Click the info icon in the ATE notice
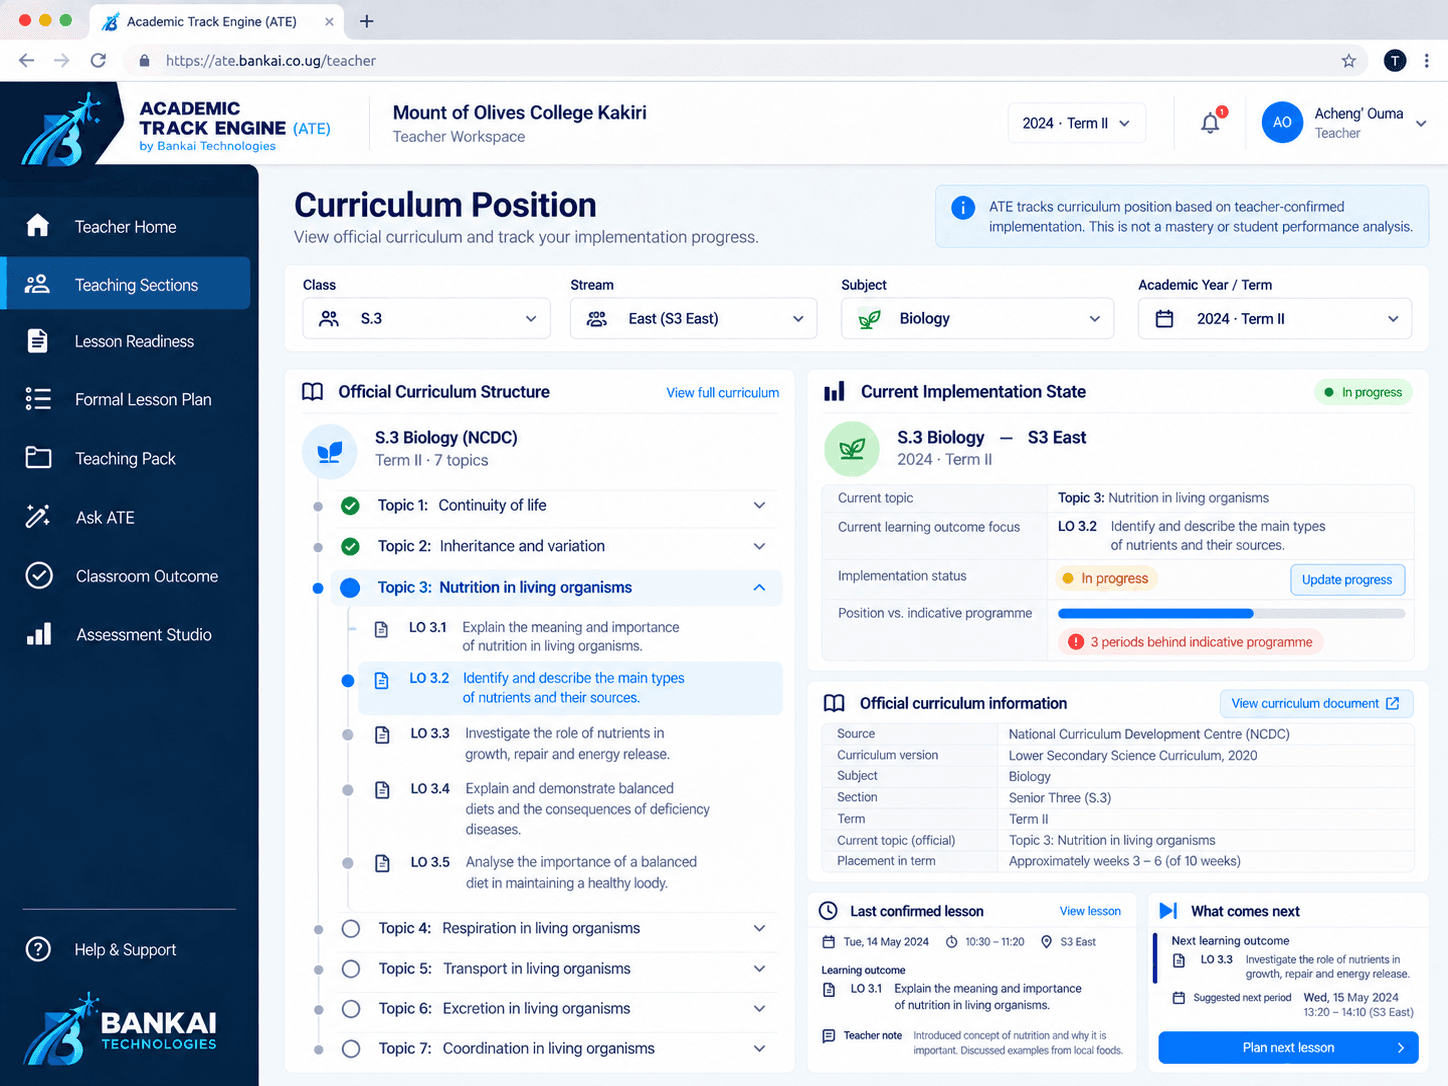The width and height of the screenshot is (1448, 1086). coord(963,208)
